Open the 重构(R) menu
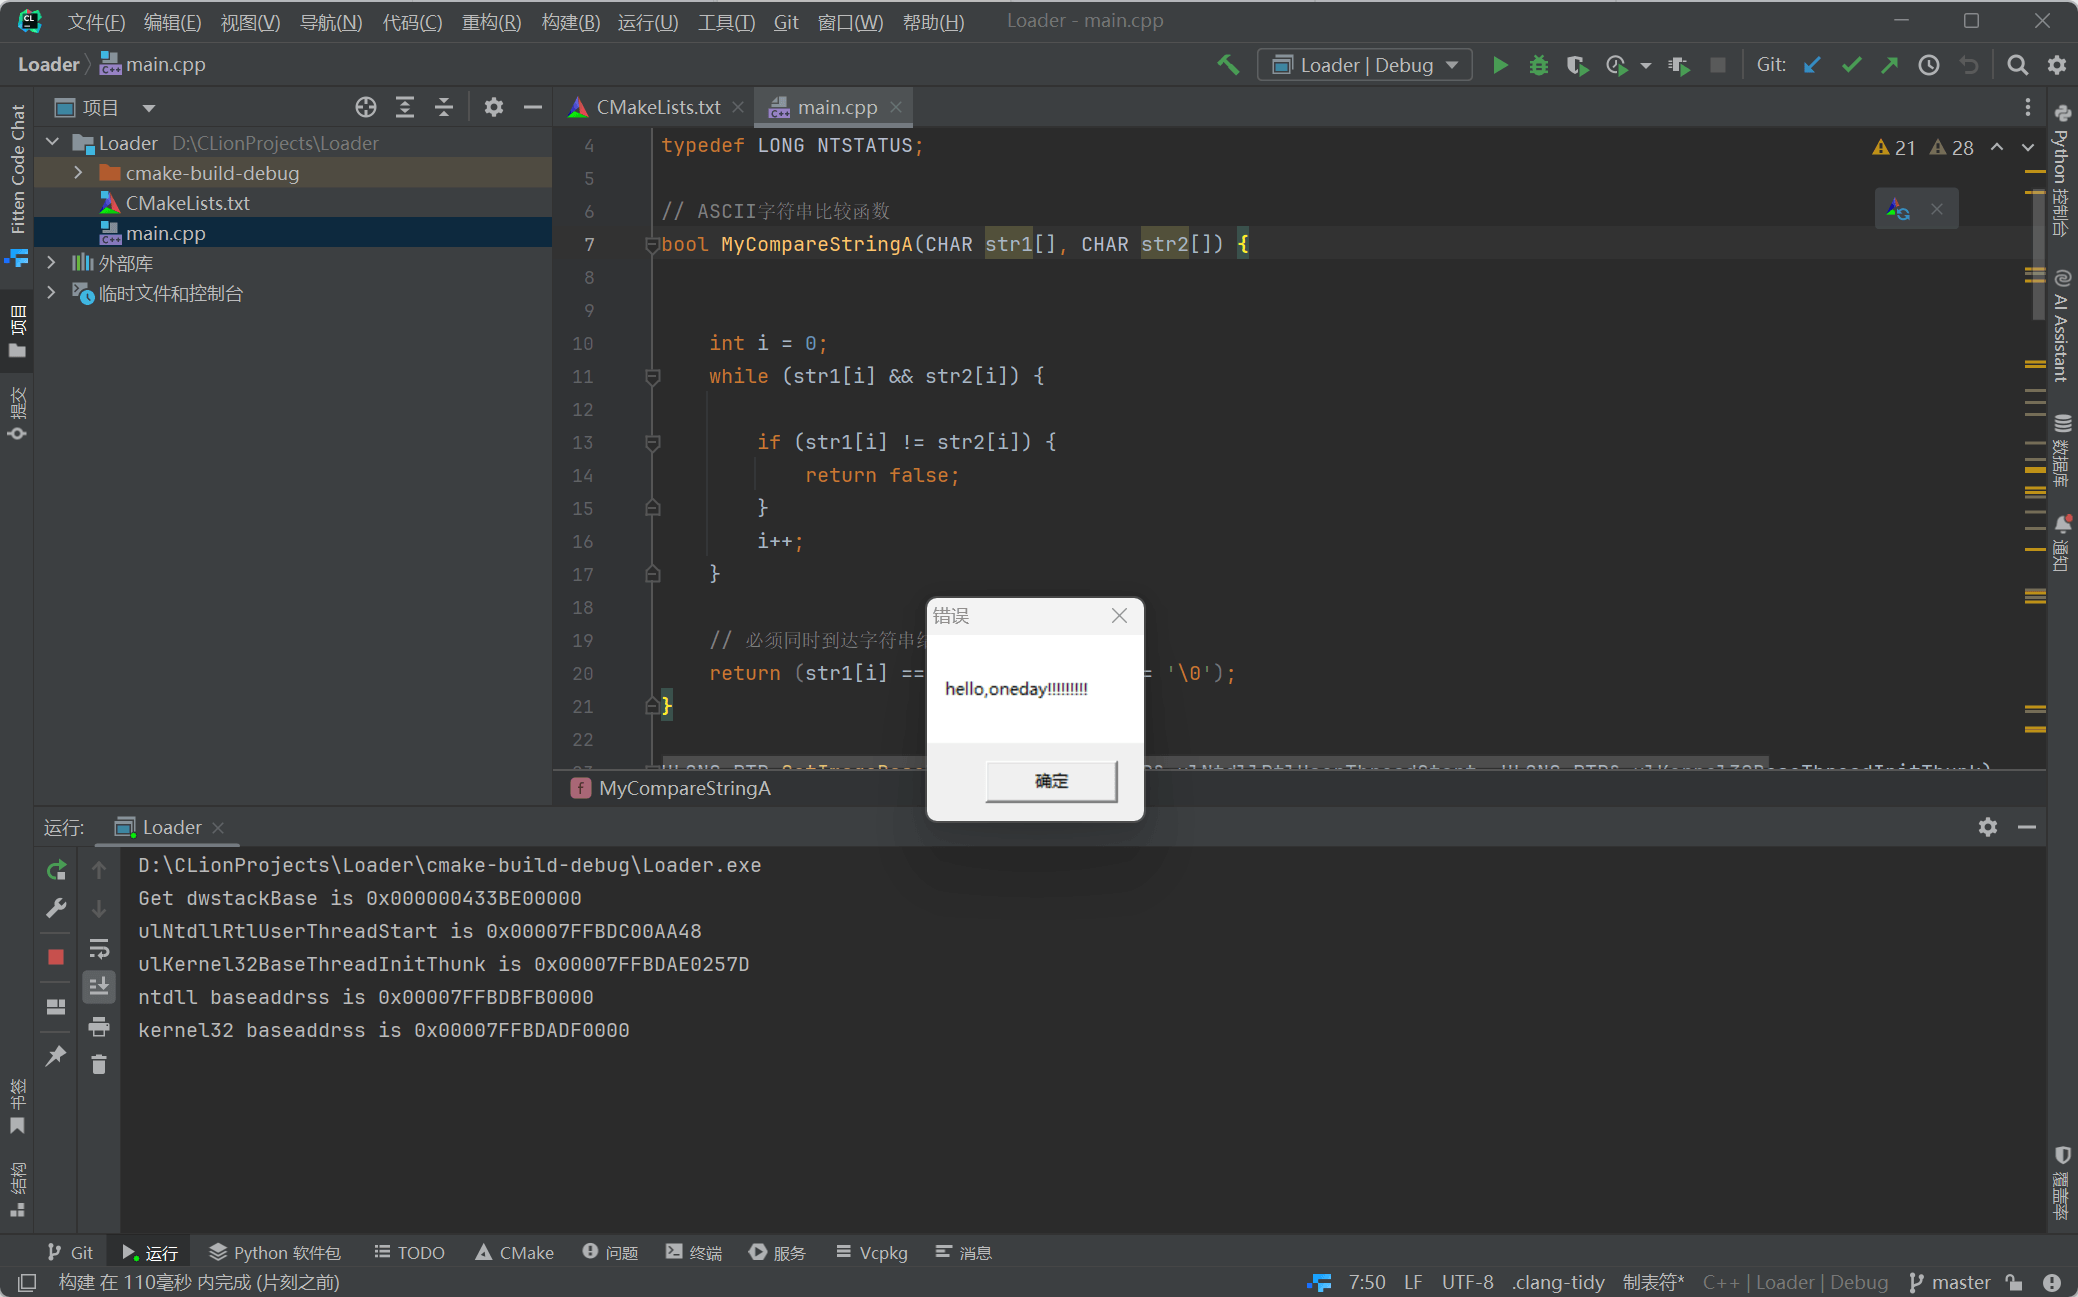Screen dimensions: 2078x1297 (x=491, y=21)
